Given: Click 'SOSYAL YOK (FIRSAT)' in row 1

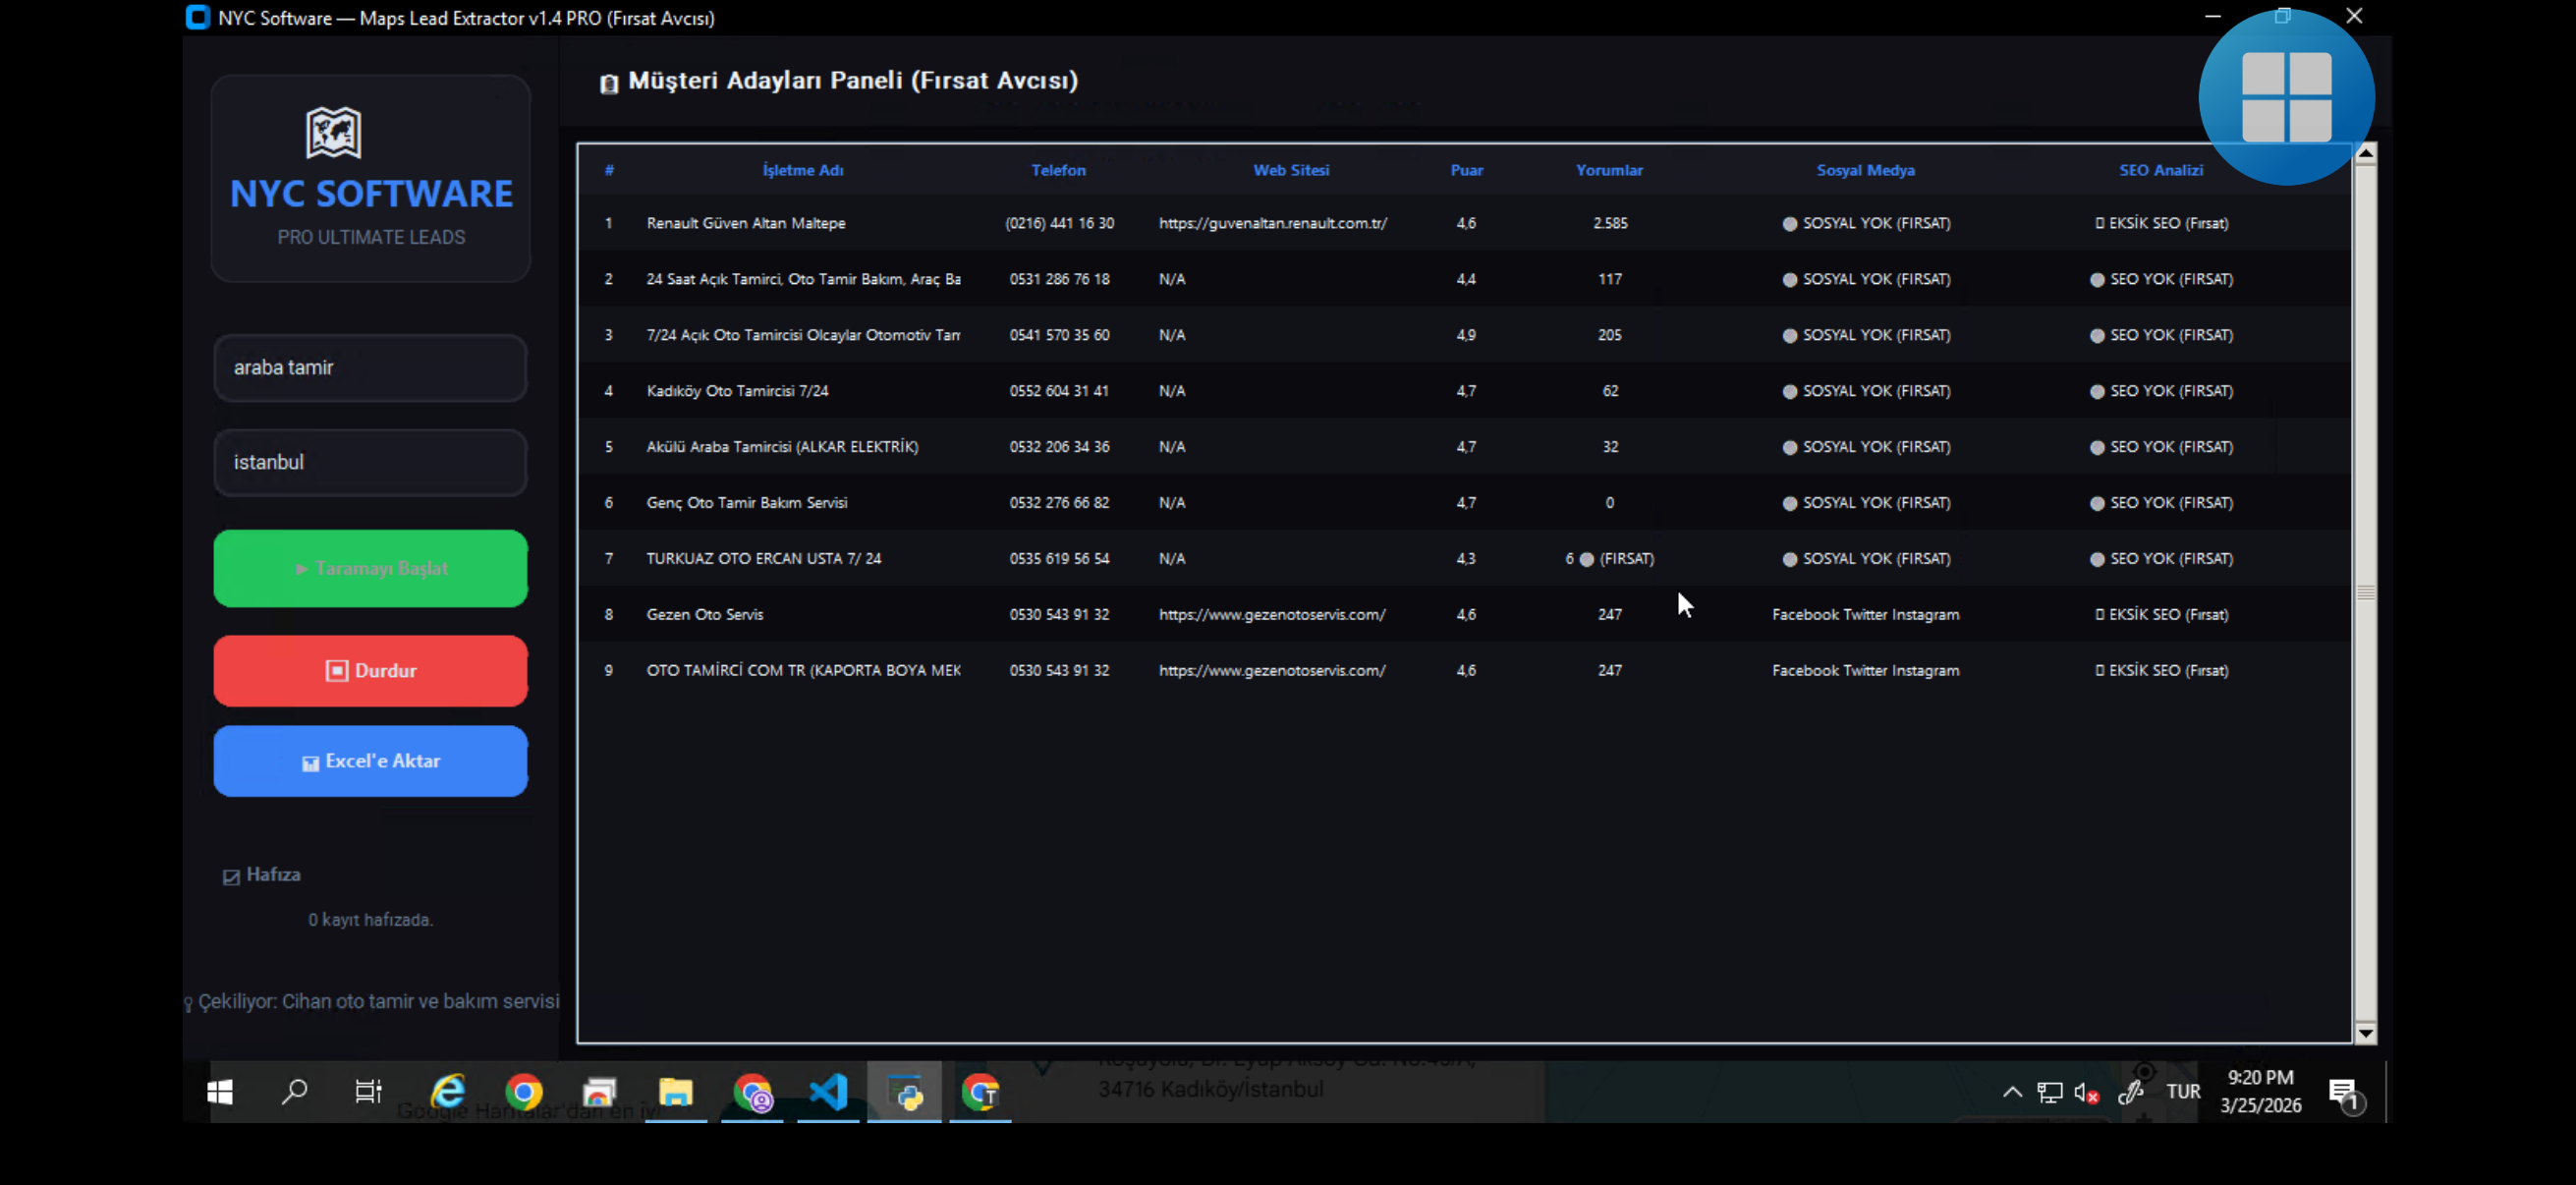Looking at the screenshot, I should point(1866,223).
